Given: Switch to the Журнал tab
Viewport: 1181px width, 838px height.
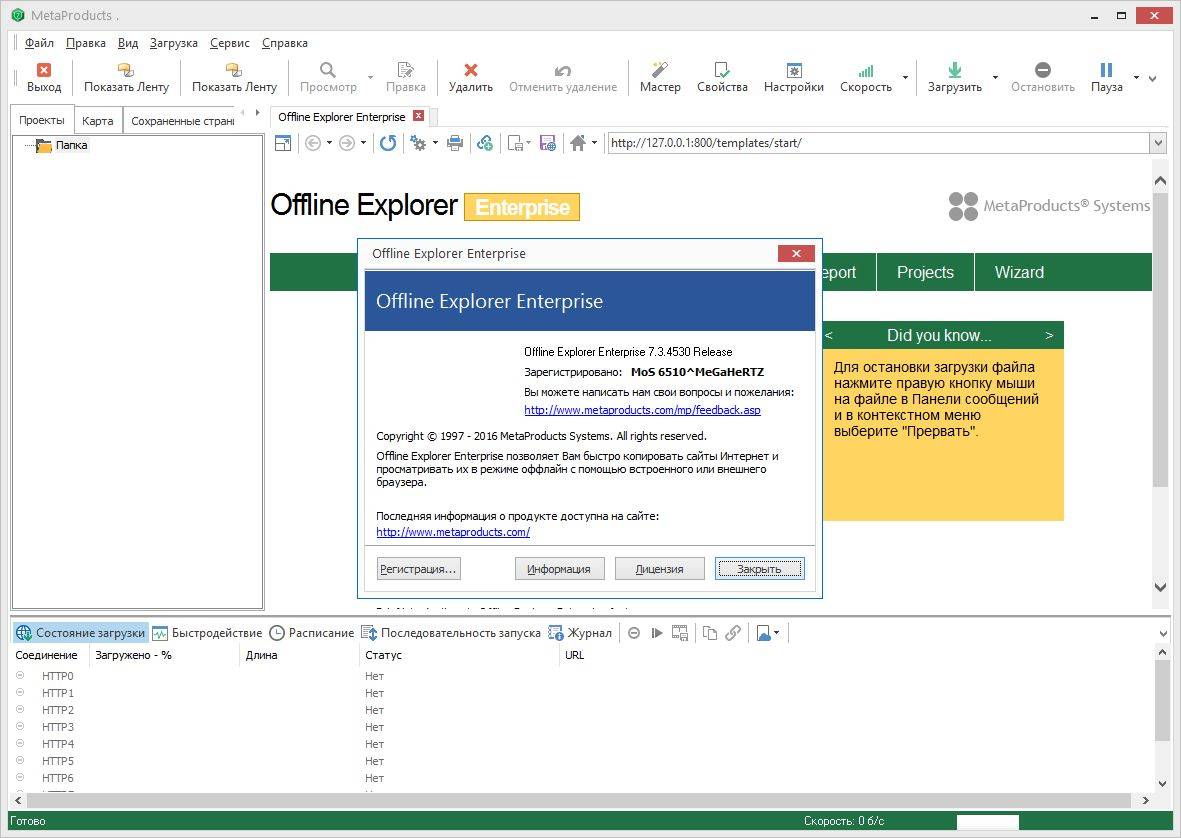Looking at the screenshot, I should pos(580,633).
